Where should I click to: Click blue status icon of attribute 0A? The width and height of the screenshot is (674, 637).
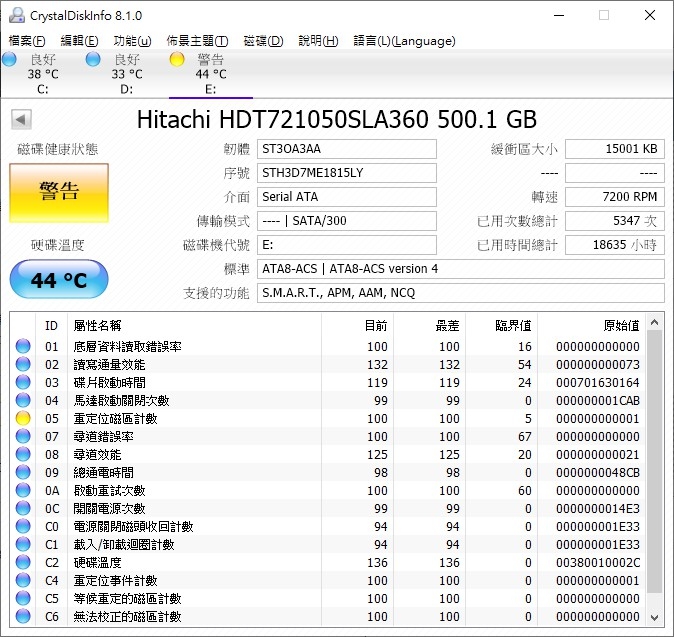23,490
